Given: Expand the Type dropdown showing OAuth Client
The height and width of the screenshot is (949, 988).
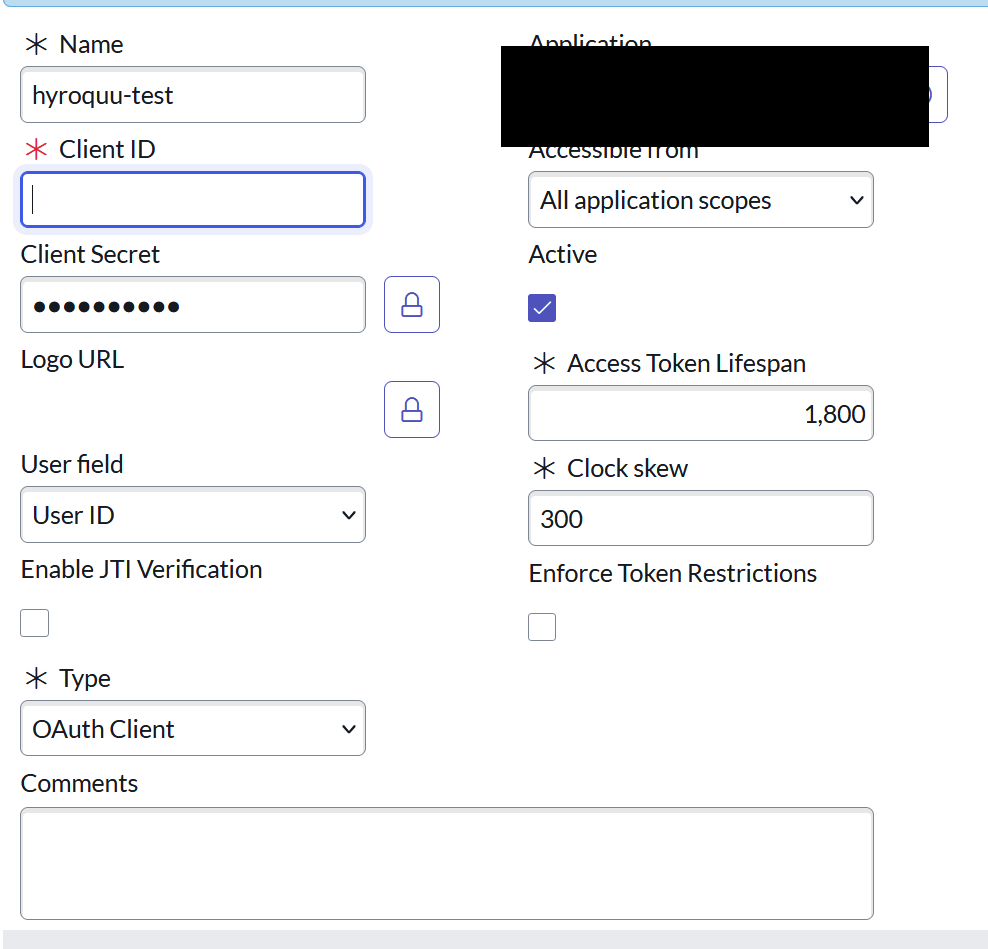Looking at the screenshot, I should pyautogui.click(x=192, y=729).
